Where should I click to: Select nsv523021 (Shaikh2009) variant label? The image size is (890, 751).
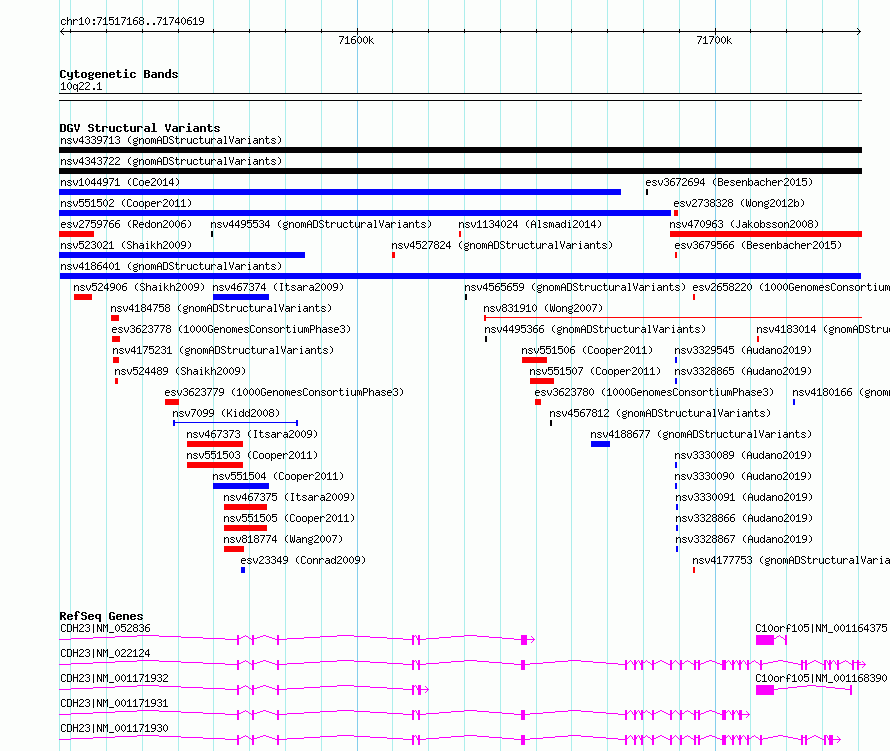pos(126,245)
